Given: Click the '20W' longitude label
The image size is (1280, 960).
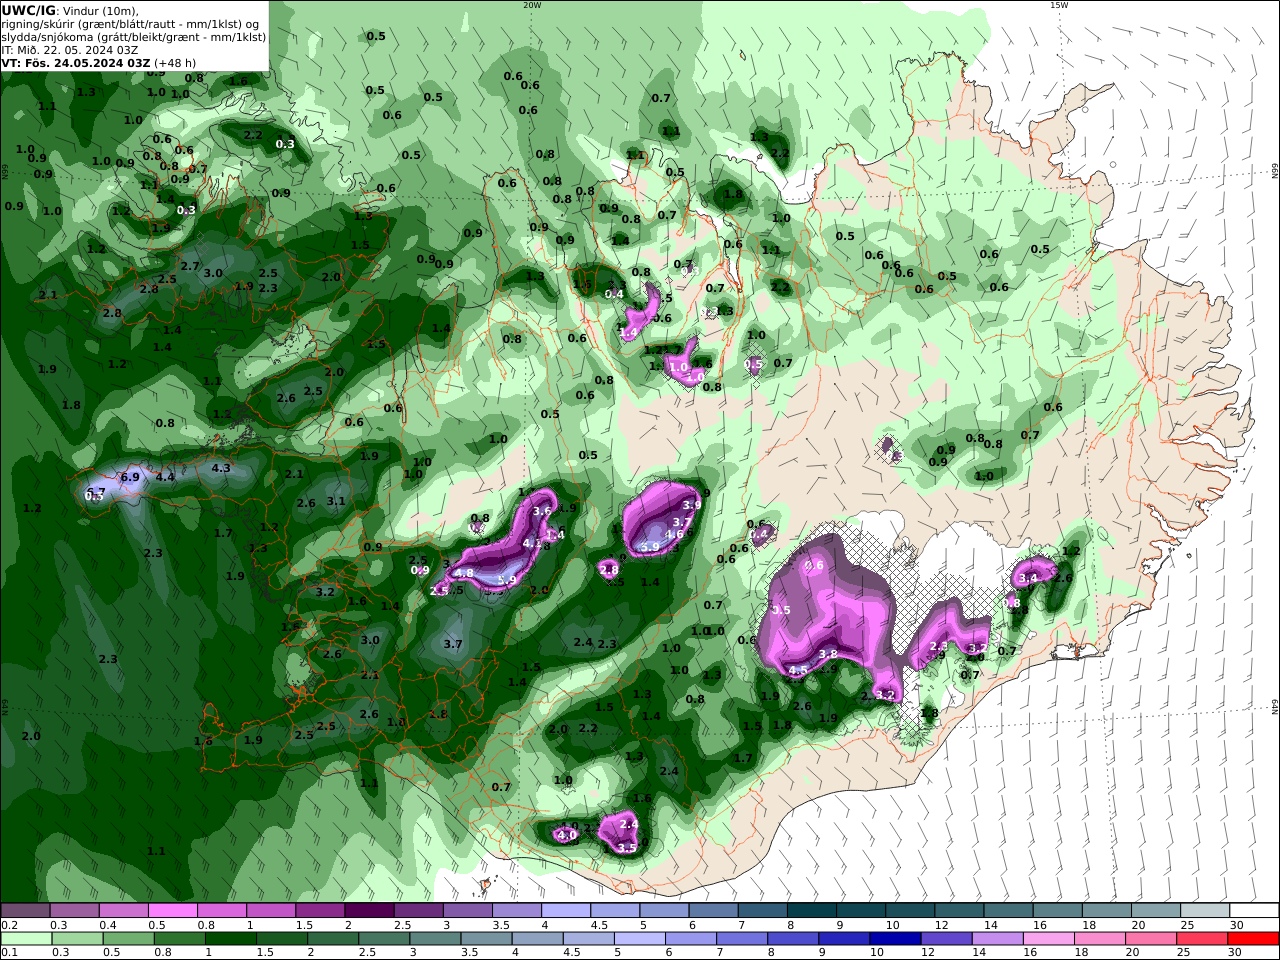Looking at the screenshot, I should pyautogui.click(x=532, y=5).
